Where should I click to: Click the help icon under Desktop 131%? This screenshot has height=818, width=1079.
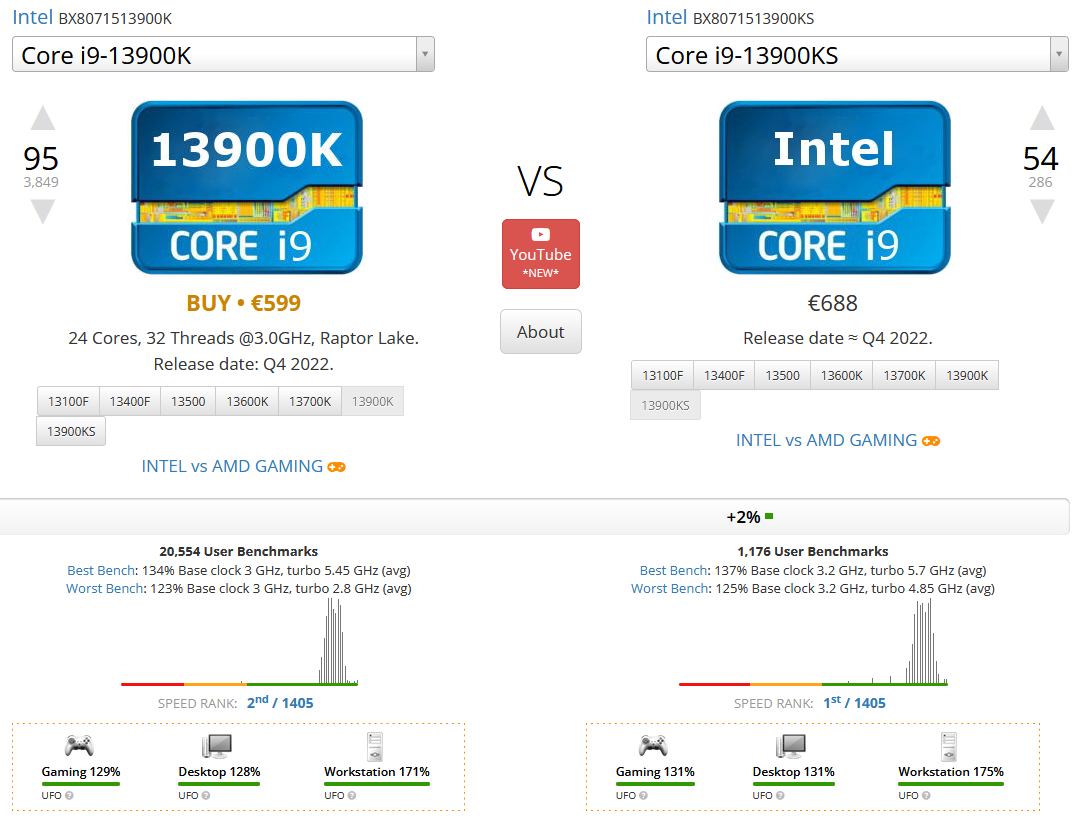point(780,795)
